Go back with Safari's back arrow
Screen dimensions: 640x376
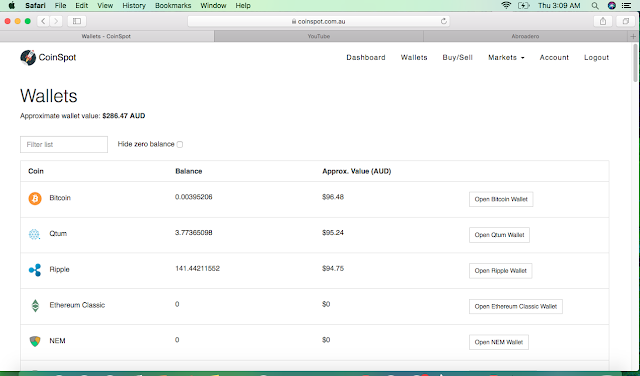(43, 21)
